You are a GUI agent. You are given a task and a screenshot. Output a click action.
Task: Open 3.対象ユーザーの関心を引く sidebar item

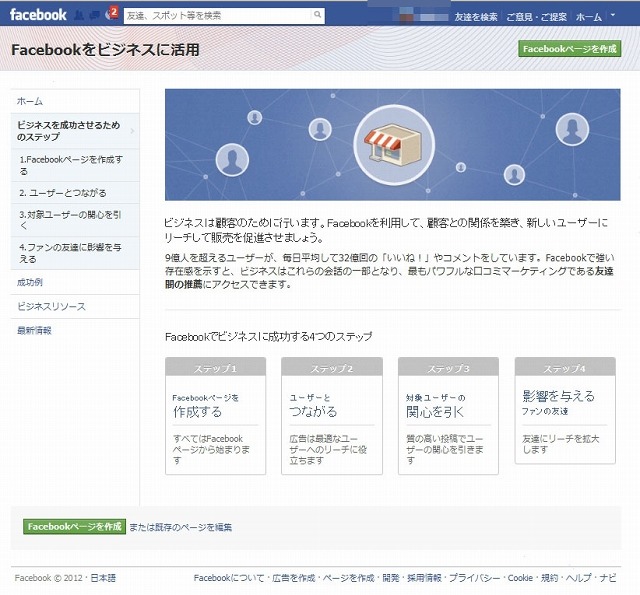coord(75,220)
